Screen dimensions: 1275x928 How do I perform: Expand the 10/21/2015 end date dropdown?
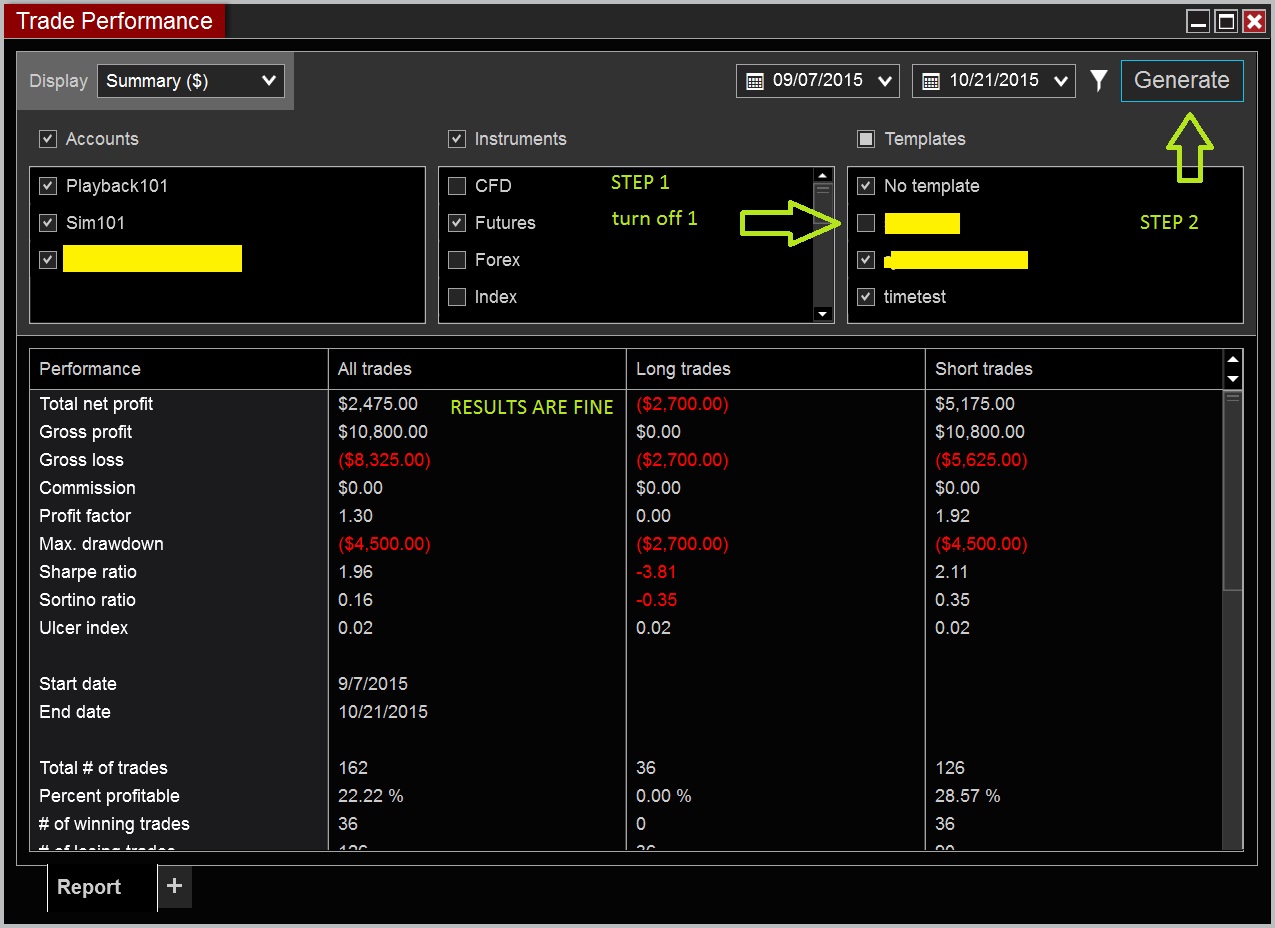(x=1061, y=82)
